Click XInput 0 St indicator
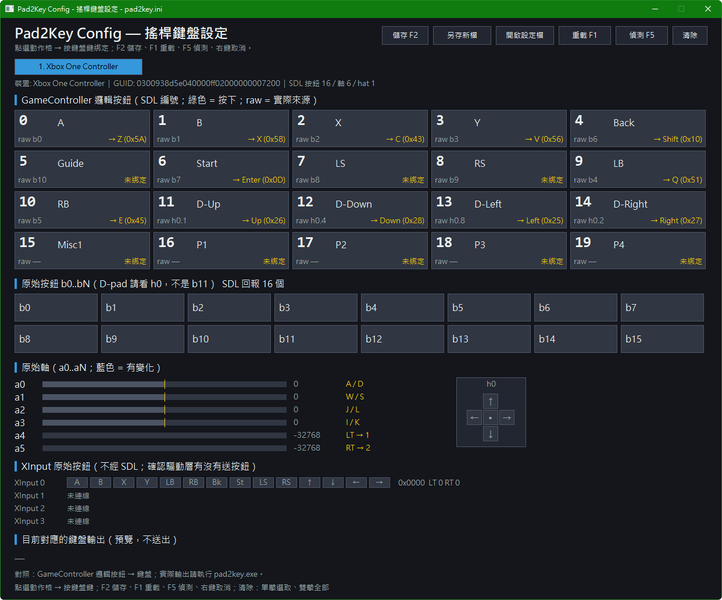This screenshot has width=722, height=600. click(240, 483)
